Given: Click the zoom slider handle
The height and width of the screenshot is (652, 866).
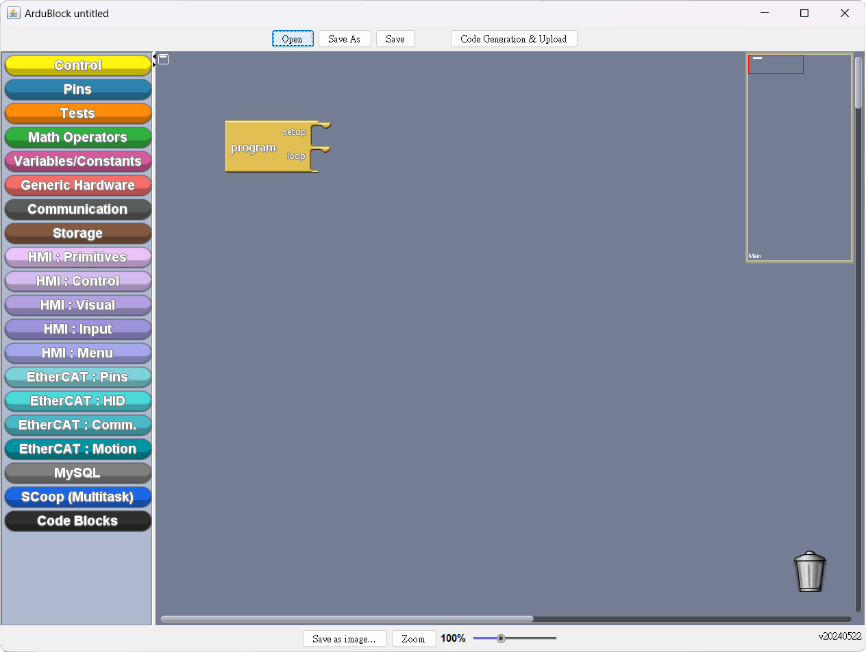Looking at the screenshot, I should (x=501, y=638).
